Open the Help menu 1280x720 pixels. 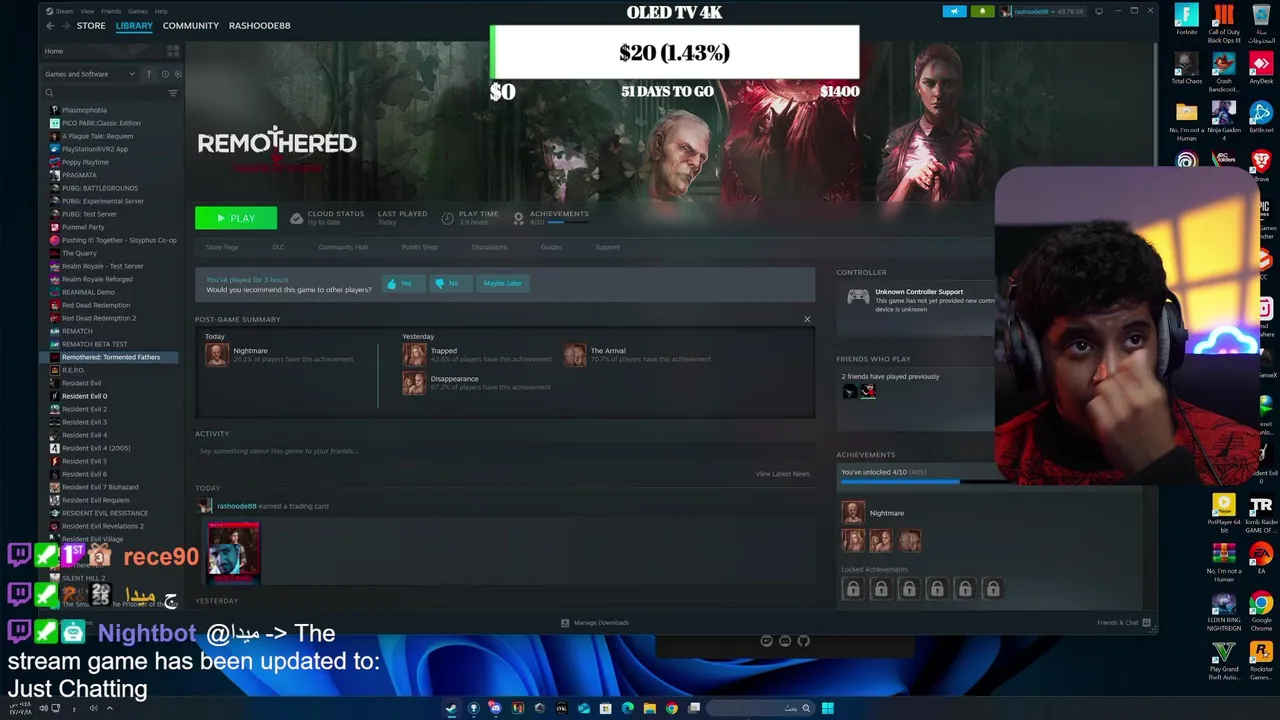tap(161, 11)
